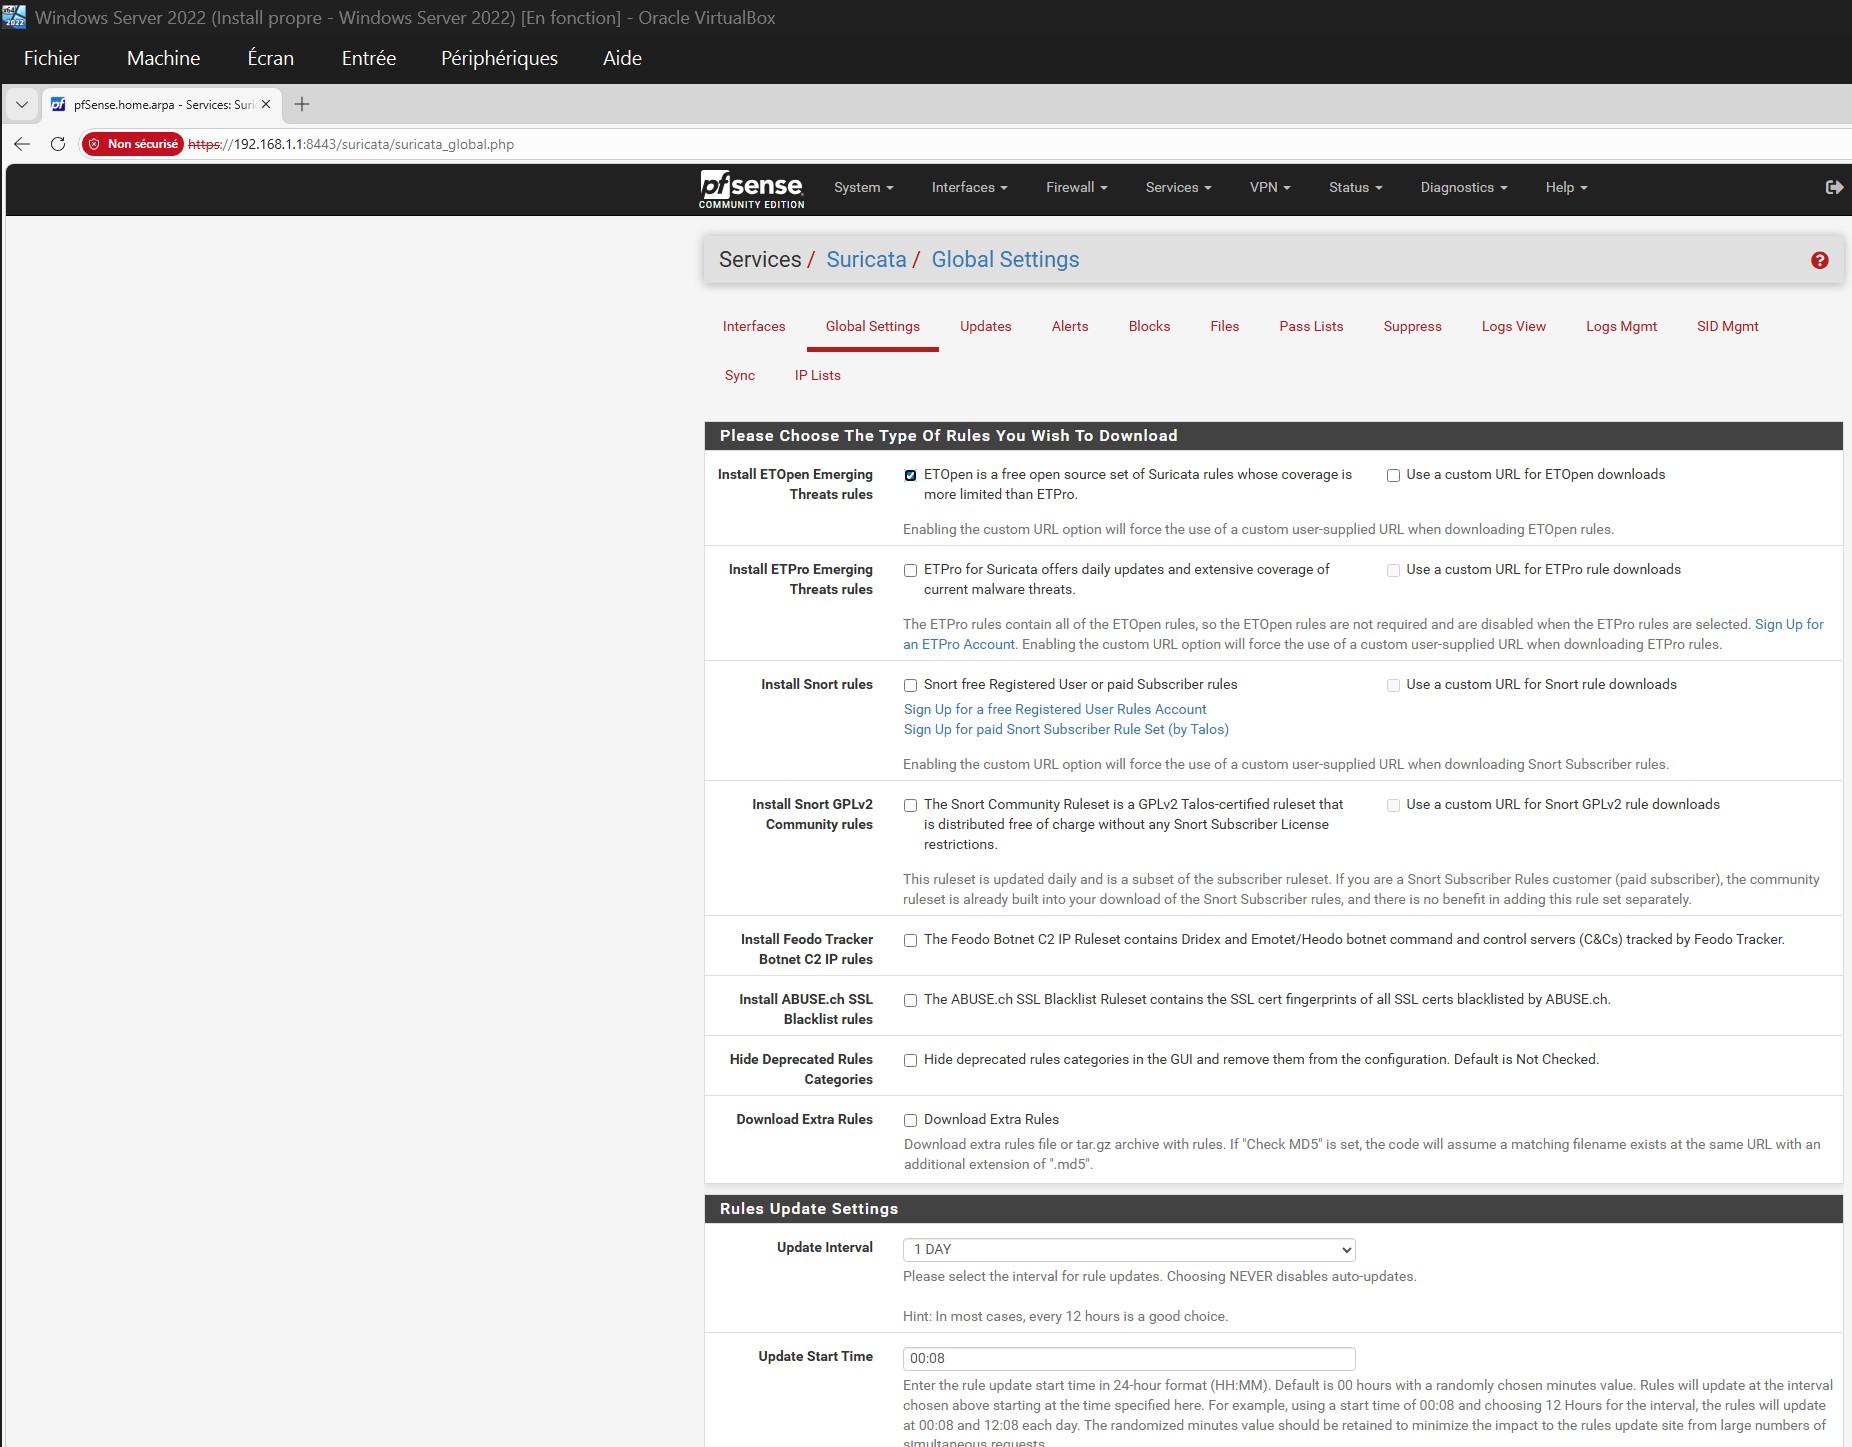The width and height of the screenshot is (1852, 1447).
Task: Open the tab search chevron in browser
Action: pyautogui.click(x=21, y=104)
